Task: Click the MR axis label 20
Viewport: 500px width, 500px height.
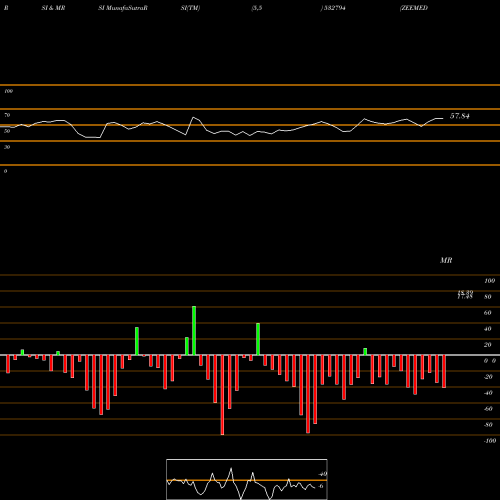Action: click(x=488, y=345)
